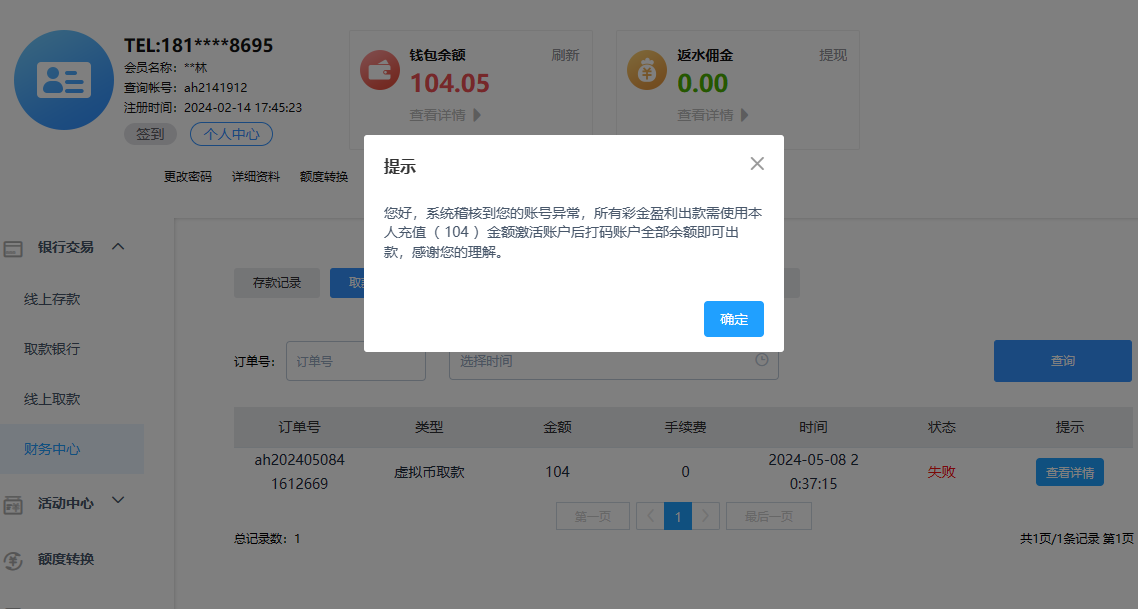Select 线上存款 in the sidebar
Viewport: 1138px width, 609px height.
coord(52,299)
